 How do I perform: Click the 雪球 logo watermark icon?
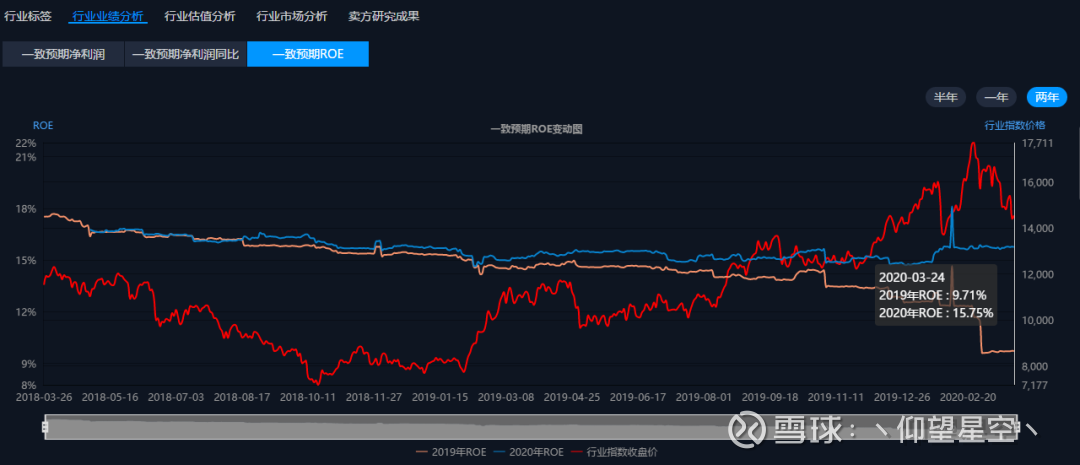[747, 430]
